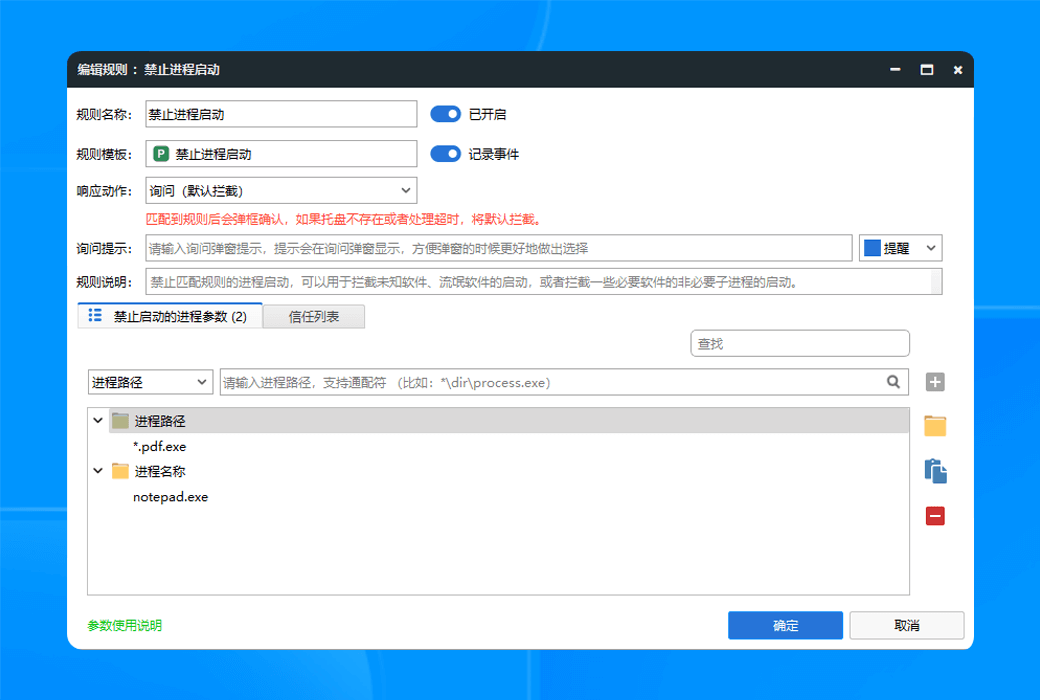Open the 进程路径 parameter type dropdown
This screenshot has width=1040, height=700.
(150, 382)
